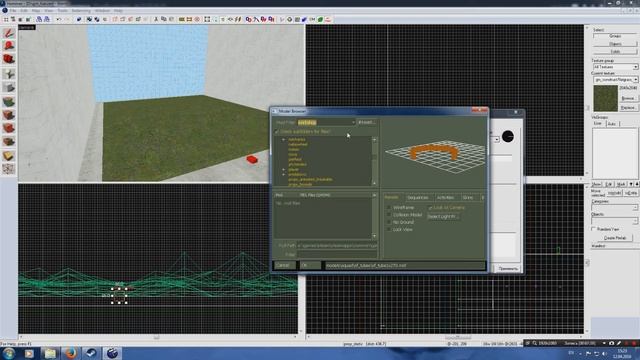Click the Carve toolbar icon
This screenshot has height=360, width=640.
(79, 19)
